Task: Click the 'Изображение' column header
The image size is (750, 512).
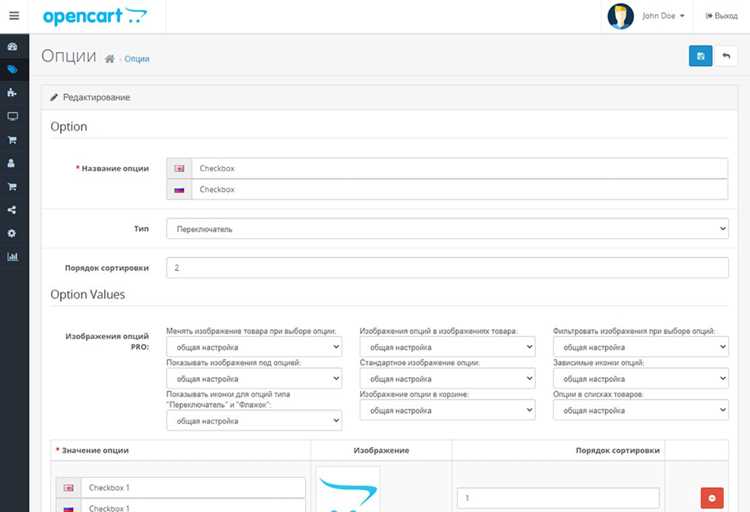Action: (381, 450)
